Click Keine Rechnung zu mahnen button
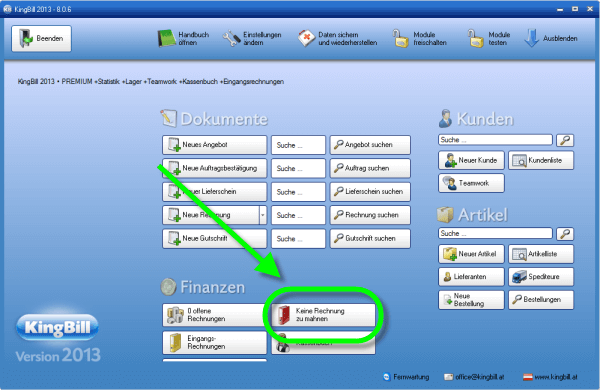 (x=323, y=315)
